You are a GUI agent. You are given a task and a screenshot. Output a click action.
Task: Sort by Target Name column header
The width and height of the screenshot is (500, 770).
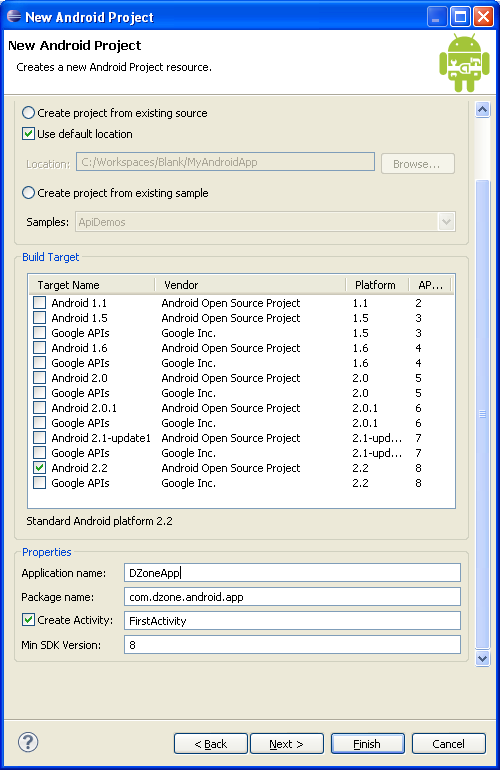(x=91, y=285)
